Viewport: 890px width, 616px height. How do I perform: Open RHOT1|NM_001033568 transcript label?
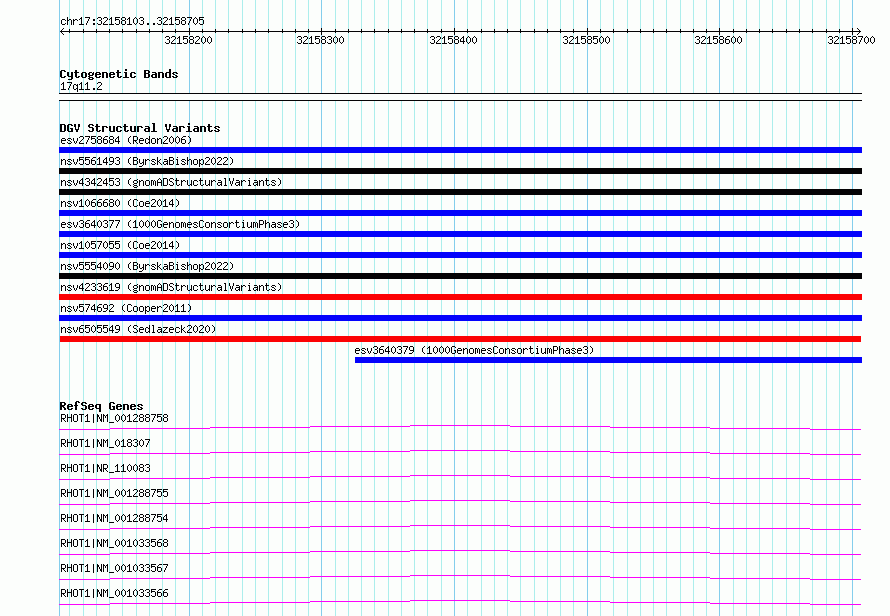(114, 543)
